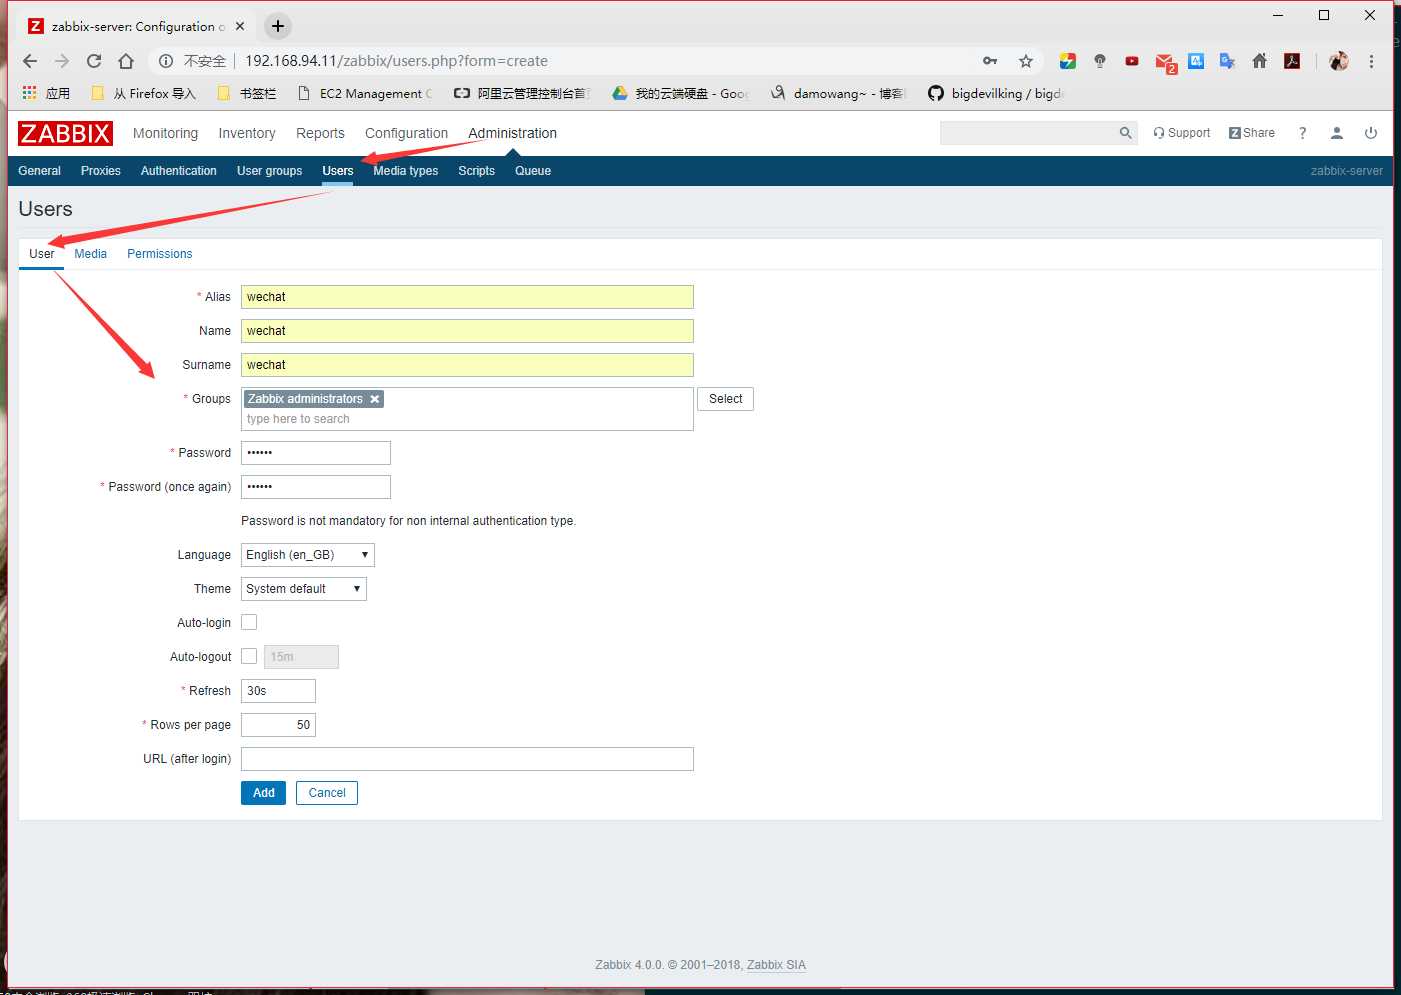Click the Password (once again) field
Image resolution: width=1401 pixels, height=995 pixels.
pos(316,487)
